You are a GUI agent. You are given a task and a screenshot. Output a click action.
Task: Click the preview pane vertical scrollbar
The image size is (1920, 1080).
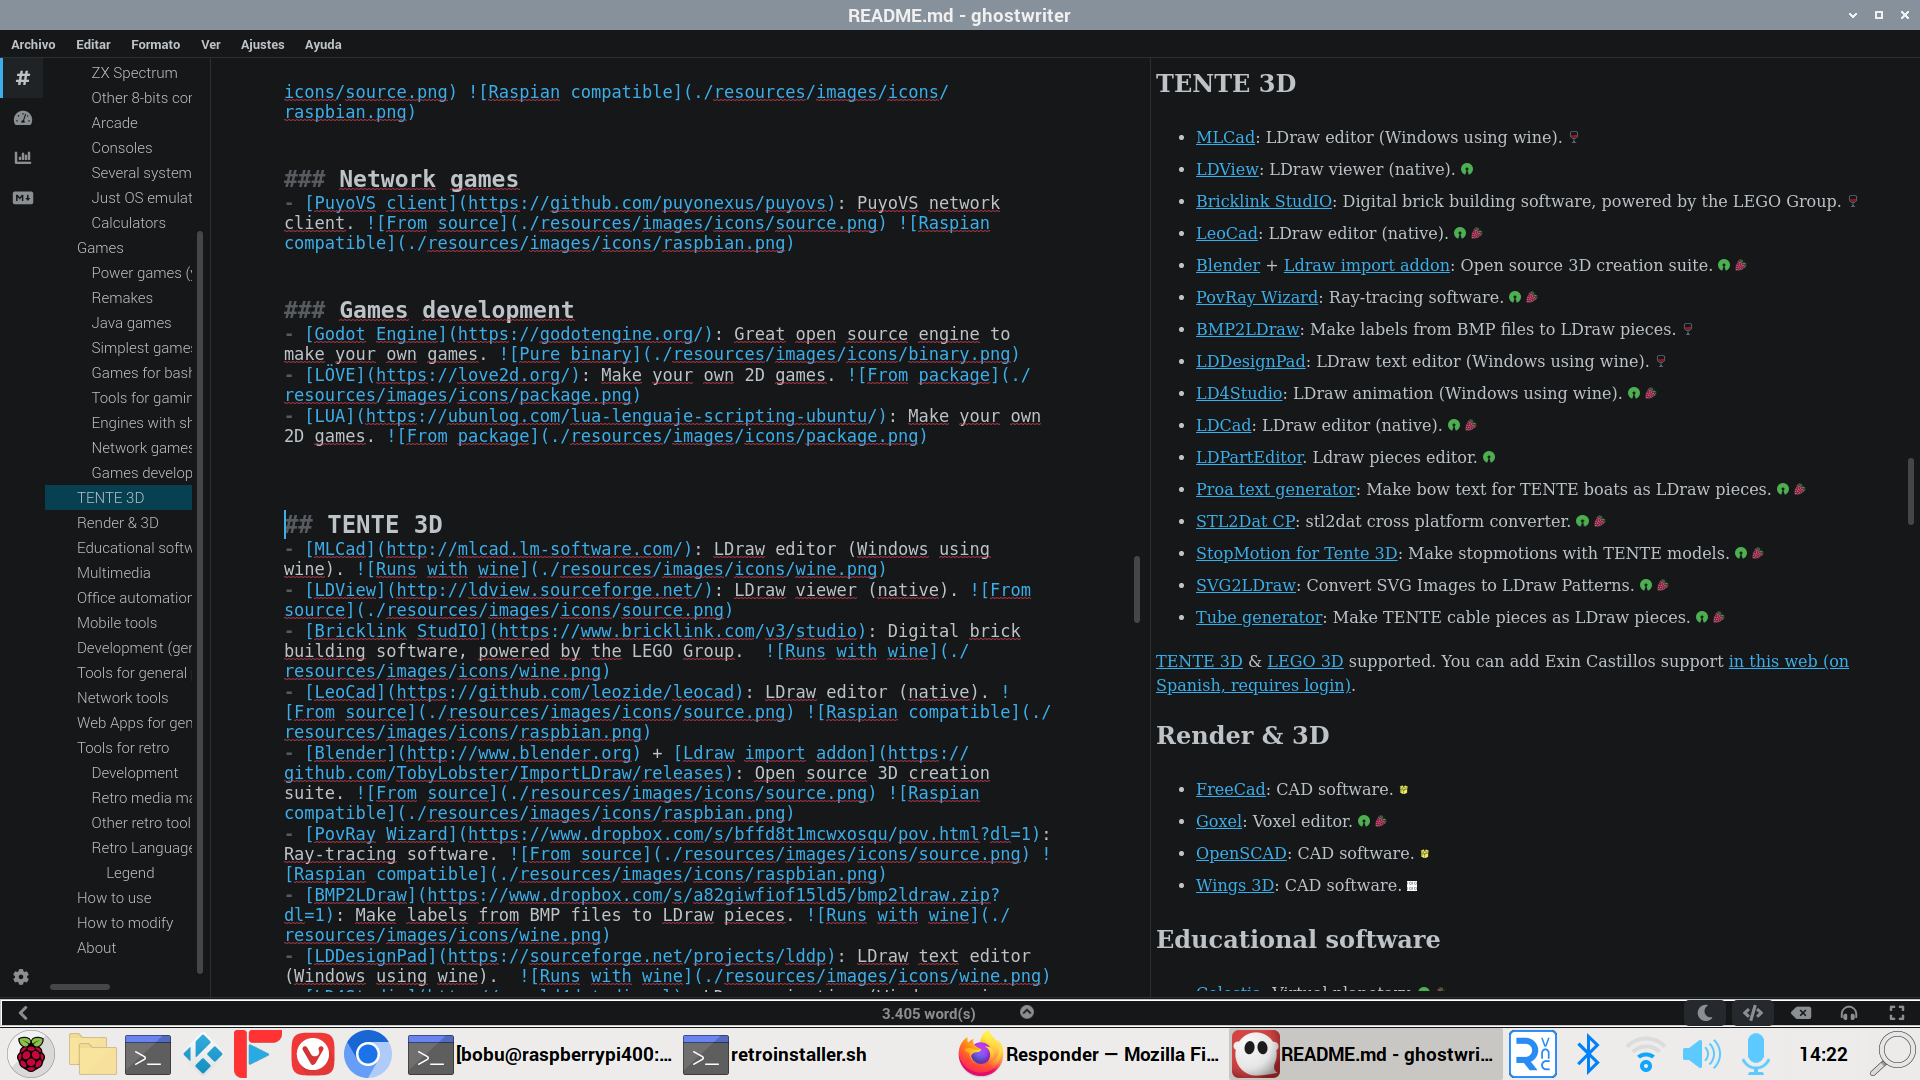click(x=1911, y=490)
